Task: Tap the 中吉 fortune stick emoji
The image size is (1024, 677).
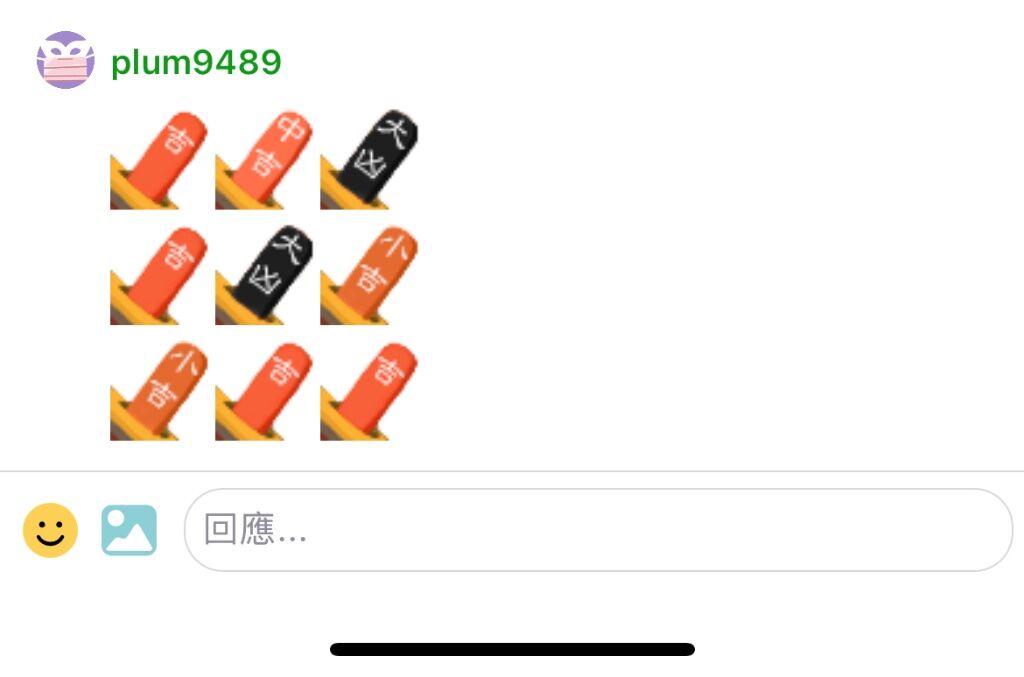Action: pyautogui.click(x=264, y=161)
